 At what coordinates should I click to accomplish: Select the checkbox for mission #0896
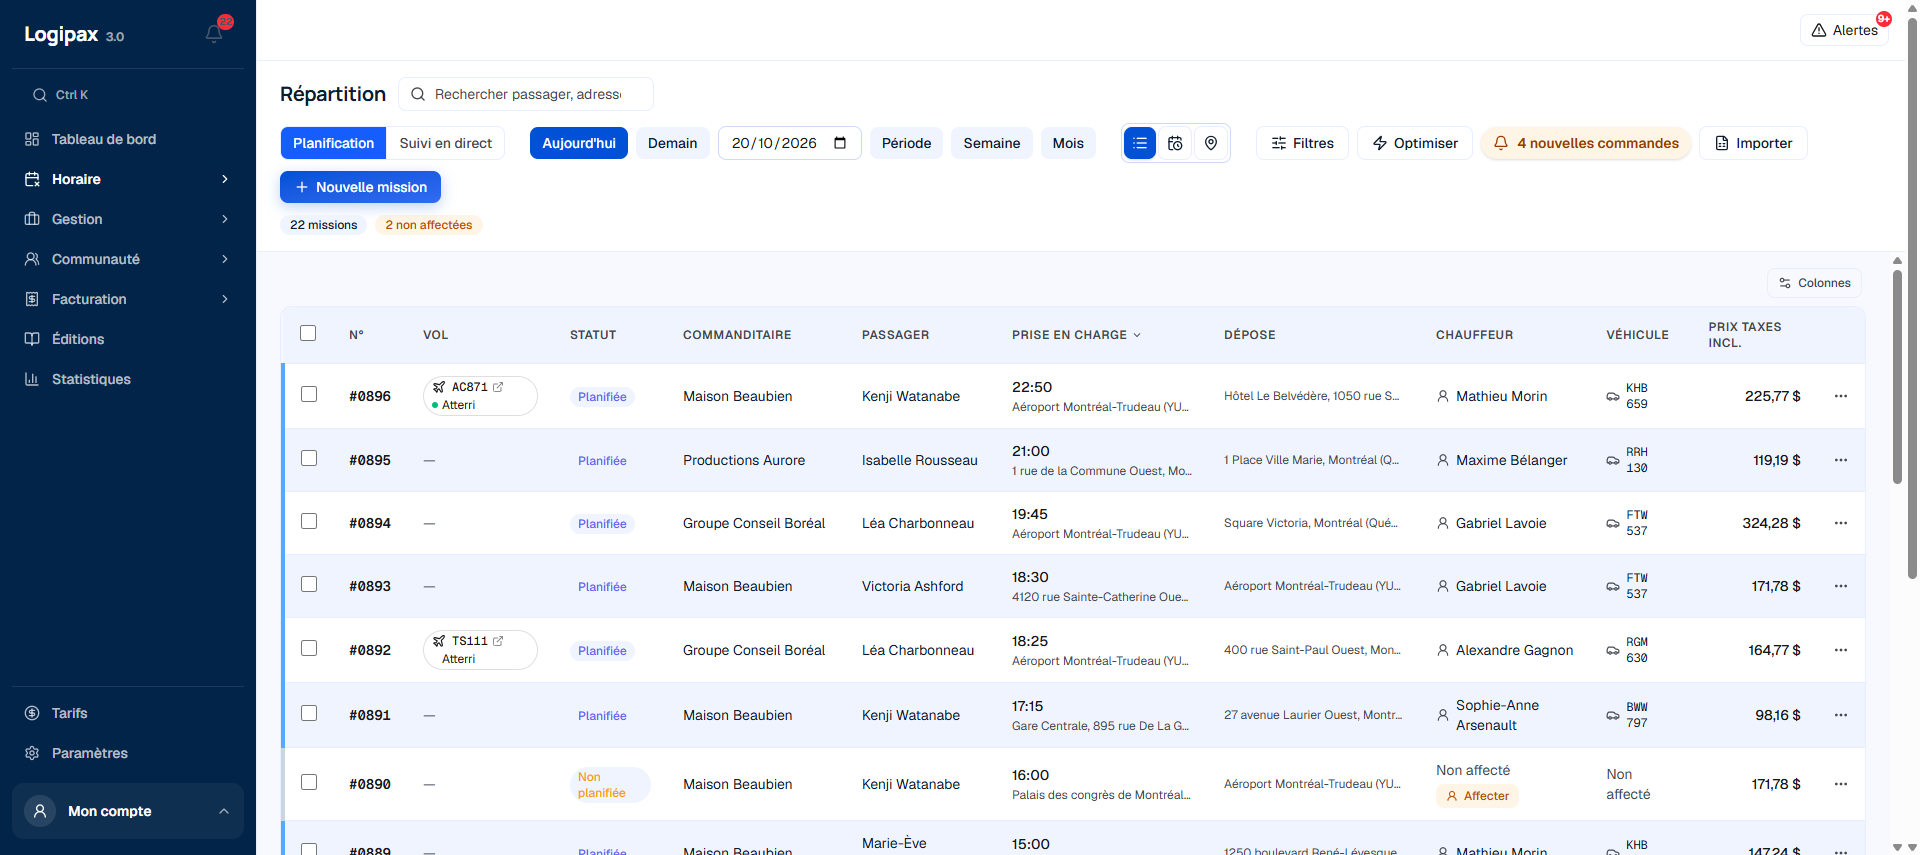coord(309,394)
